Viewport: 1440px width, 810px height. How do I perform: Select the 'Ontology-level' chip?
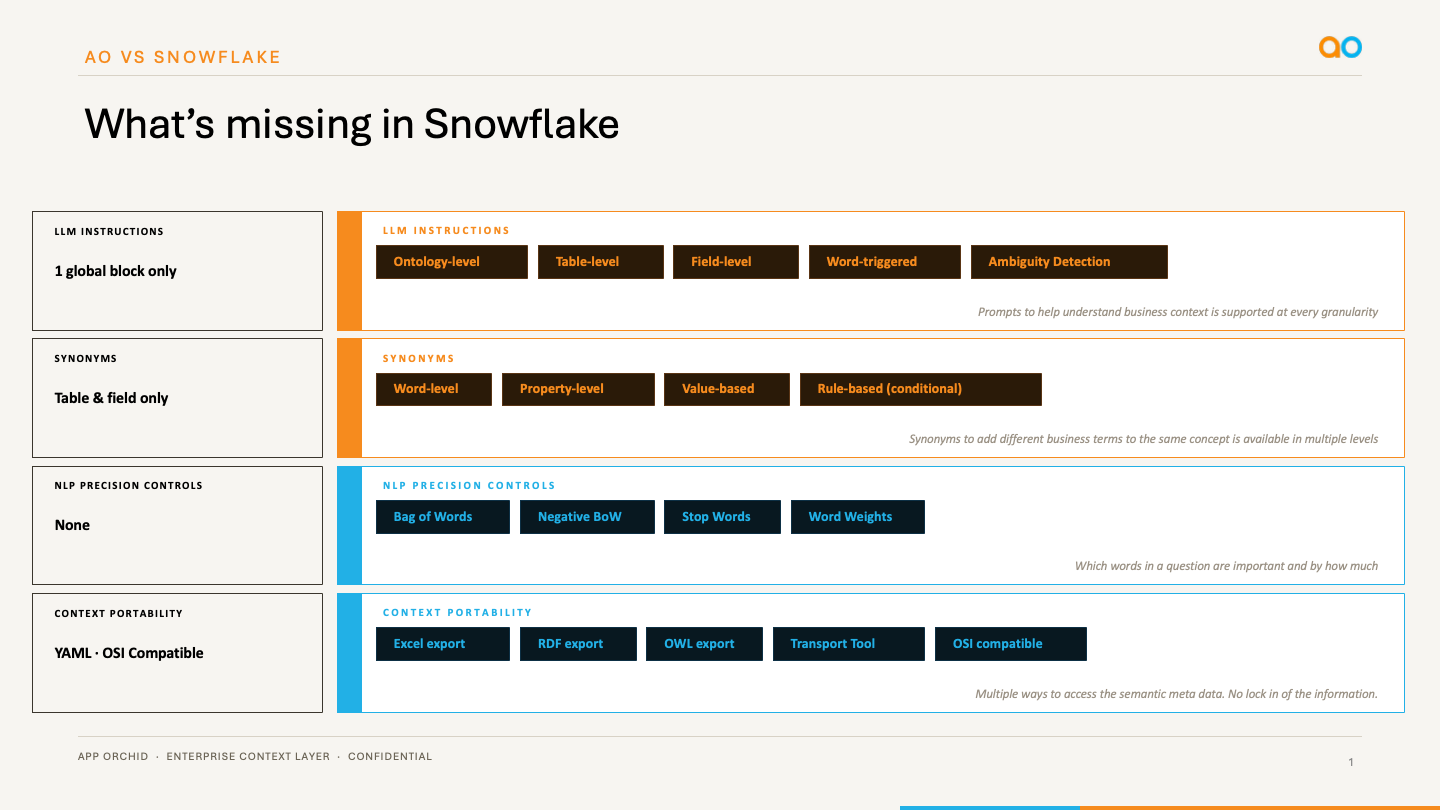pos(452,262)
